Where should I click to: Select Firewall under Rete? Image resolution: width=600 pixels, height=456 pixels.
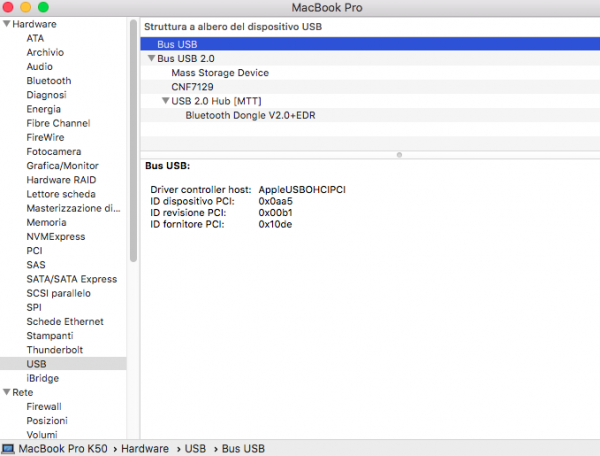point(44,406)
